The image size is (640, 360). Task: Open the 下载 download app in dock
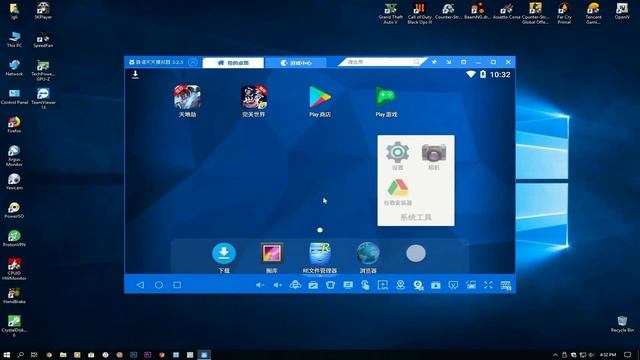pos(224,257)
